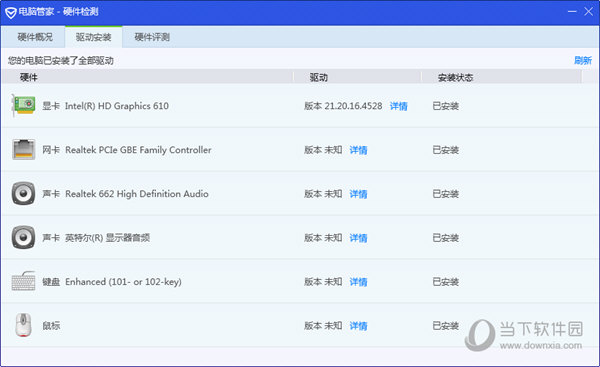This screenshot has width=600, height=367.
Task: Click version text 版本 21.20.16.4528
Action: [343, 106]
